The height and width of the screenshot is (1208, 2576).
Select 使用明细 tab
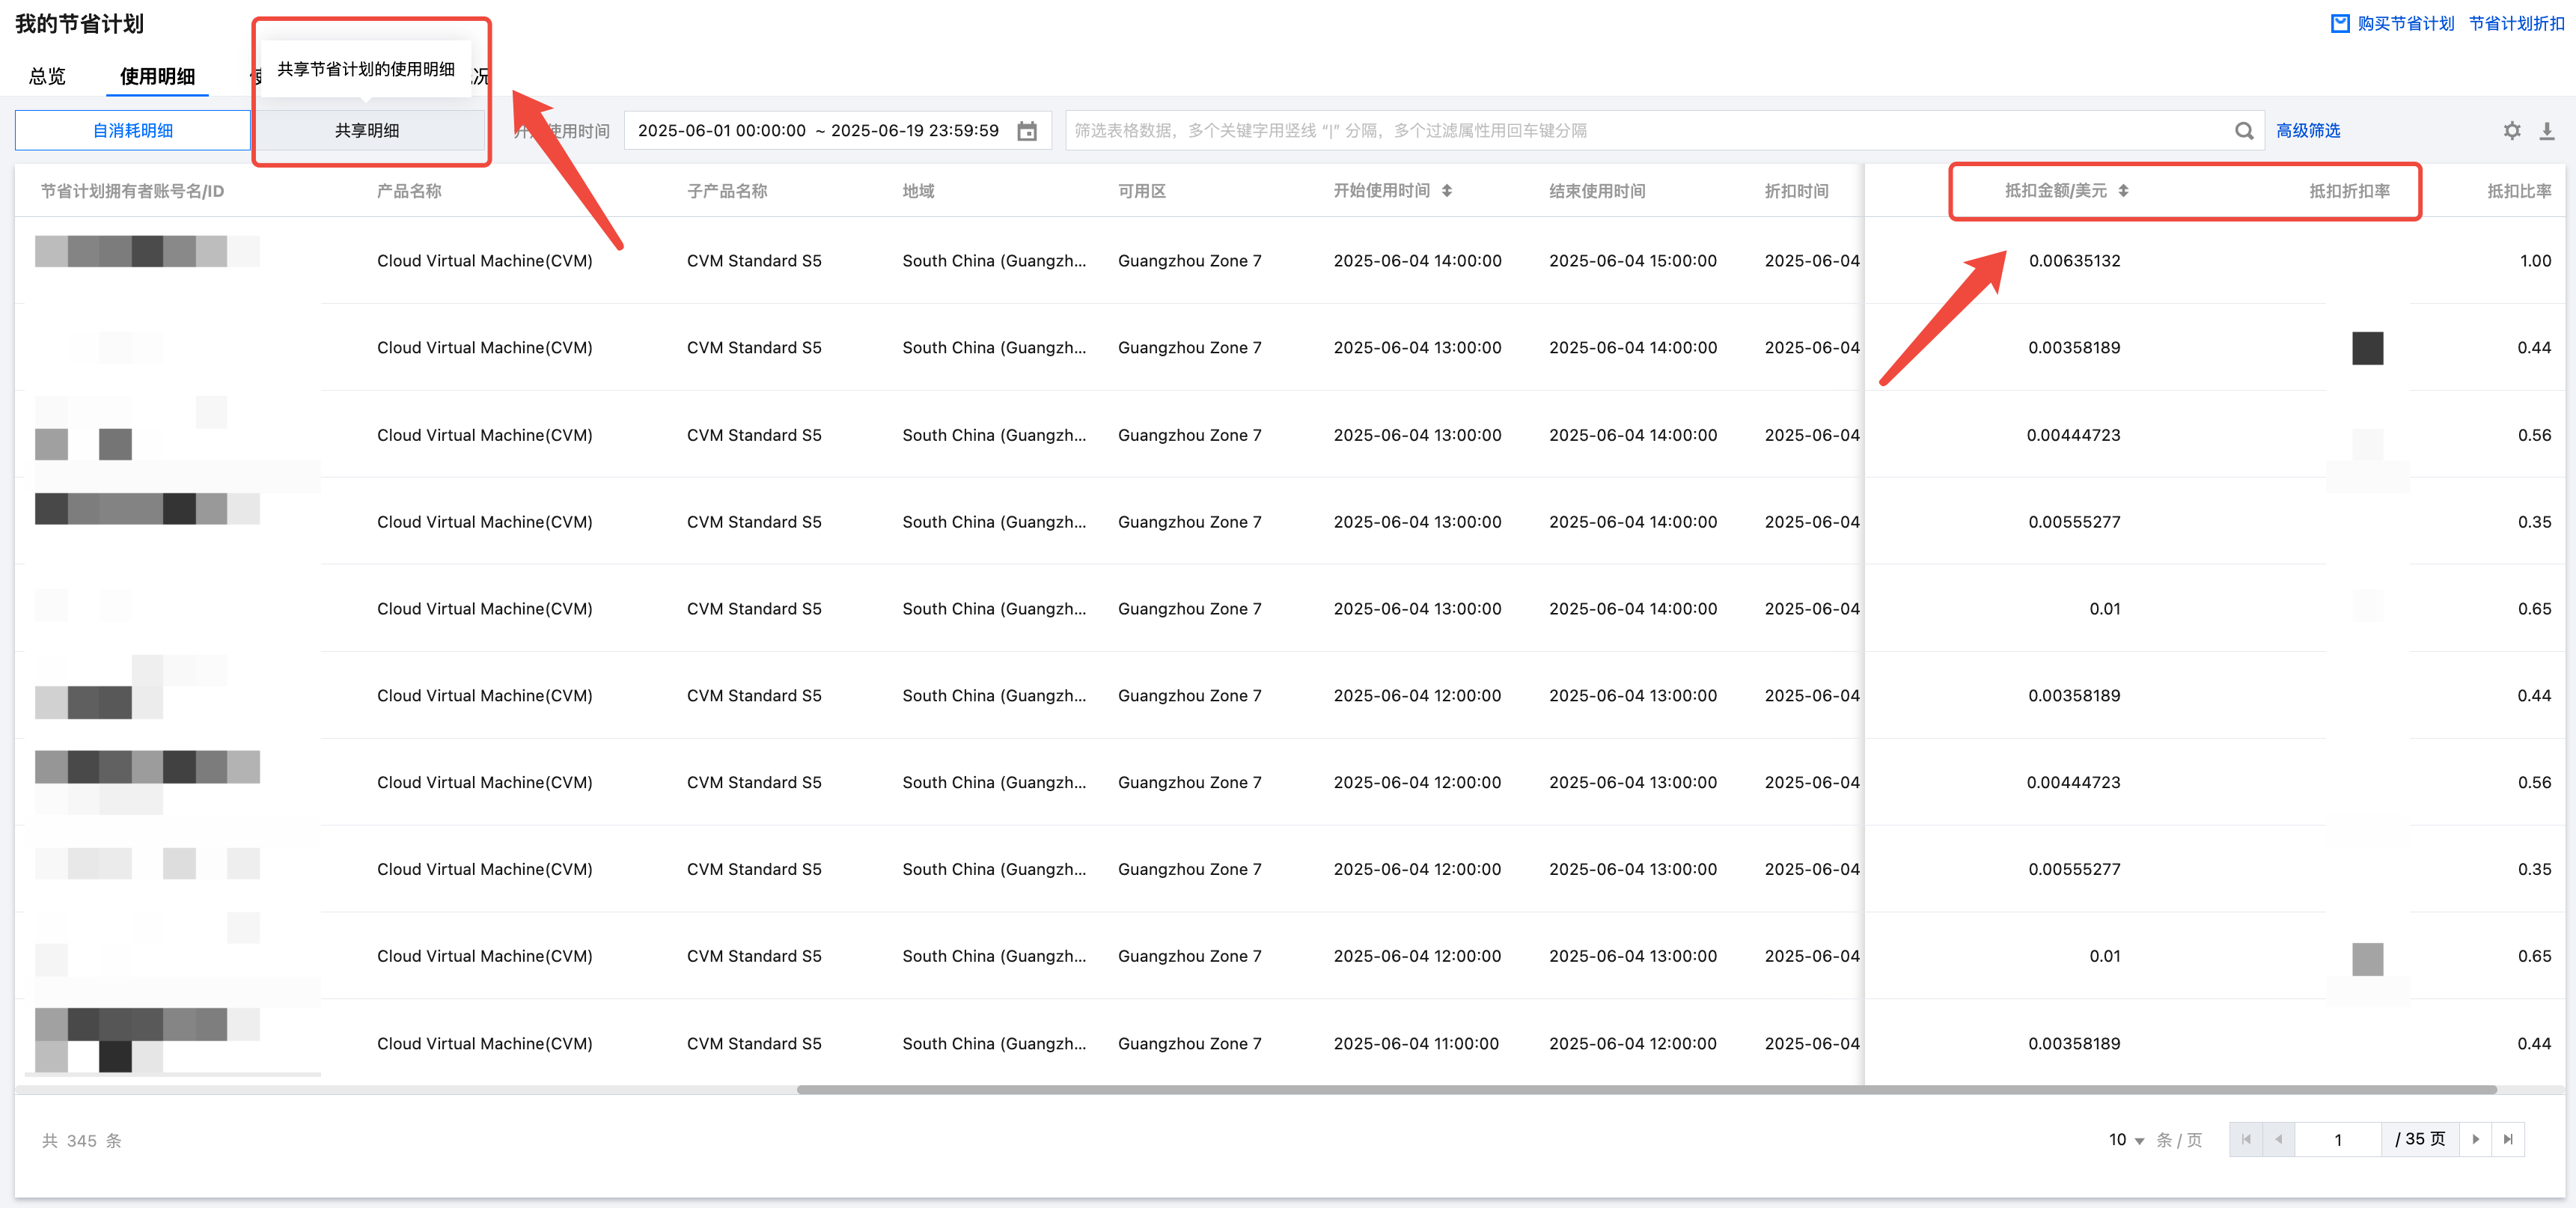157,77
